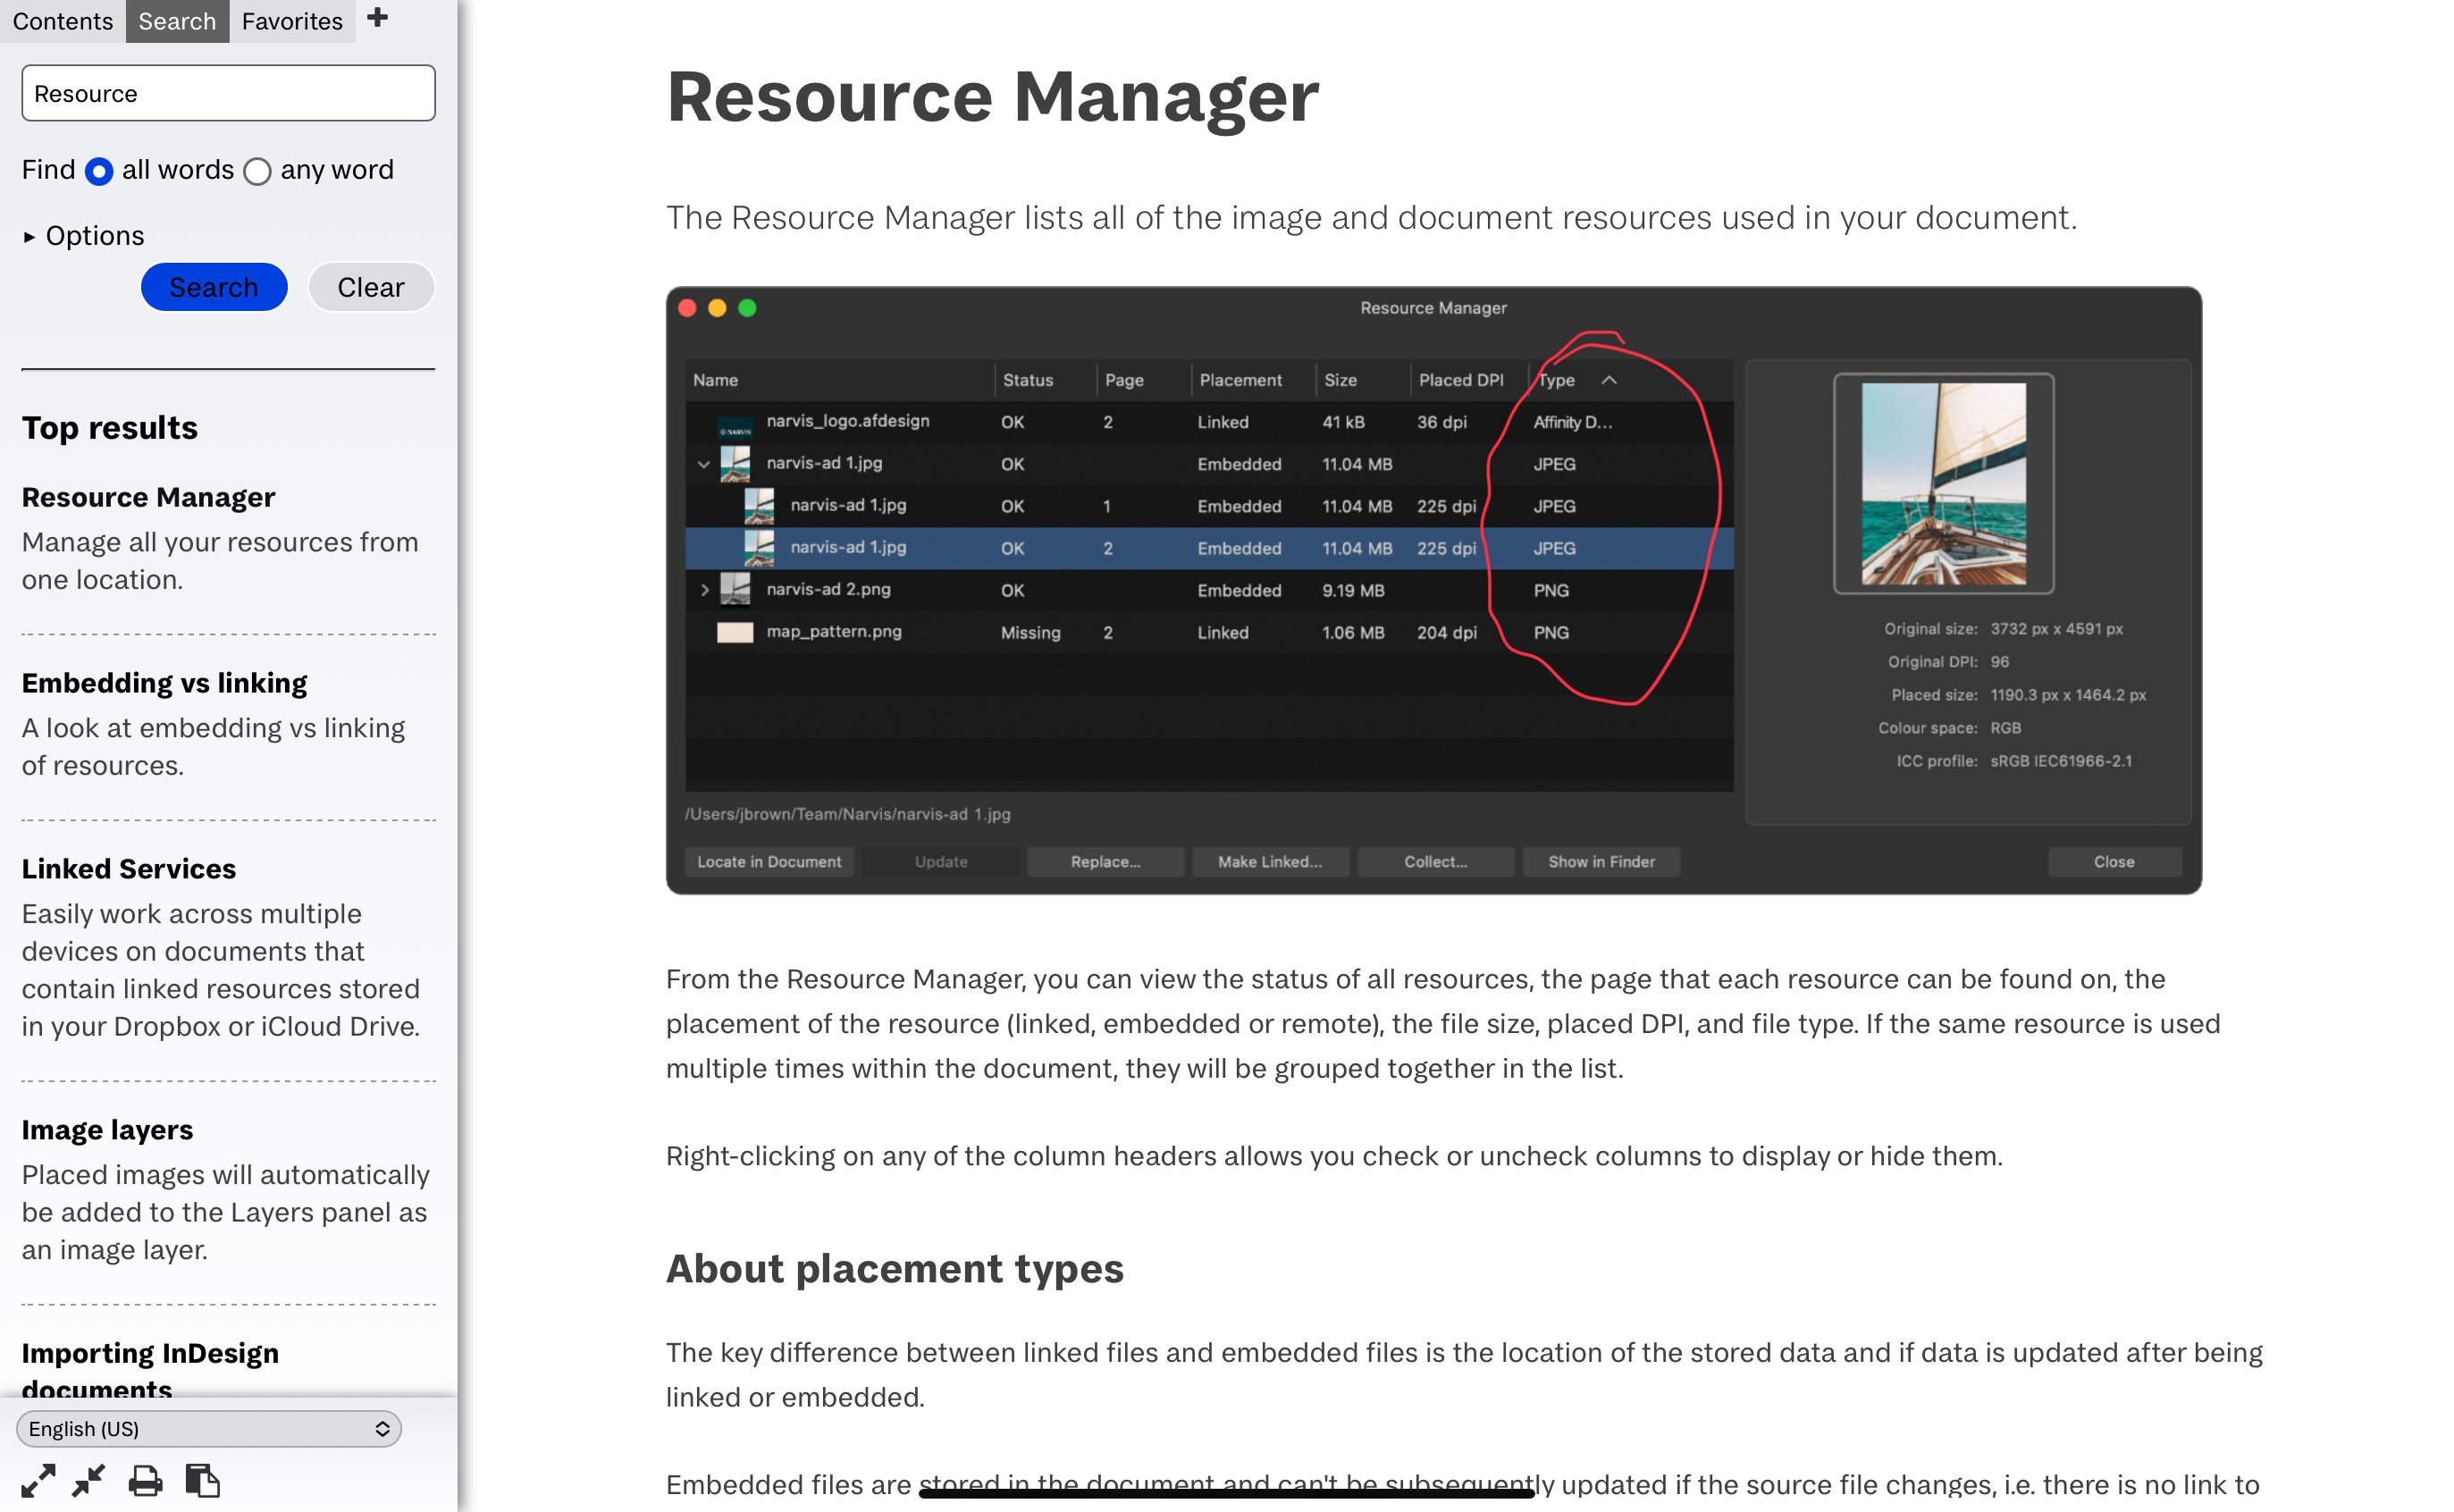The width and height of the screenshot is (2454, 1512).
Task: Click the search field containing 'Resource'
Action: click(x=228, y=94)
